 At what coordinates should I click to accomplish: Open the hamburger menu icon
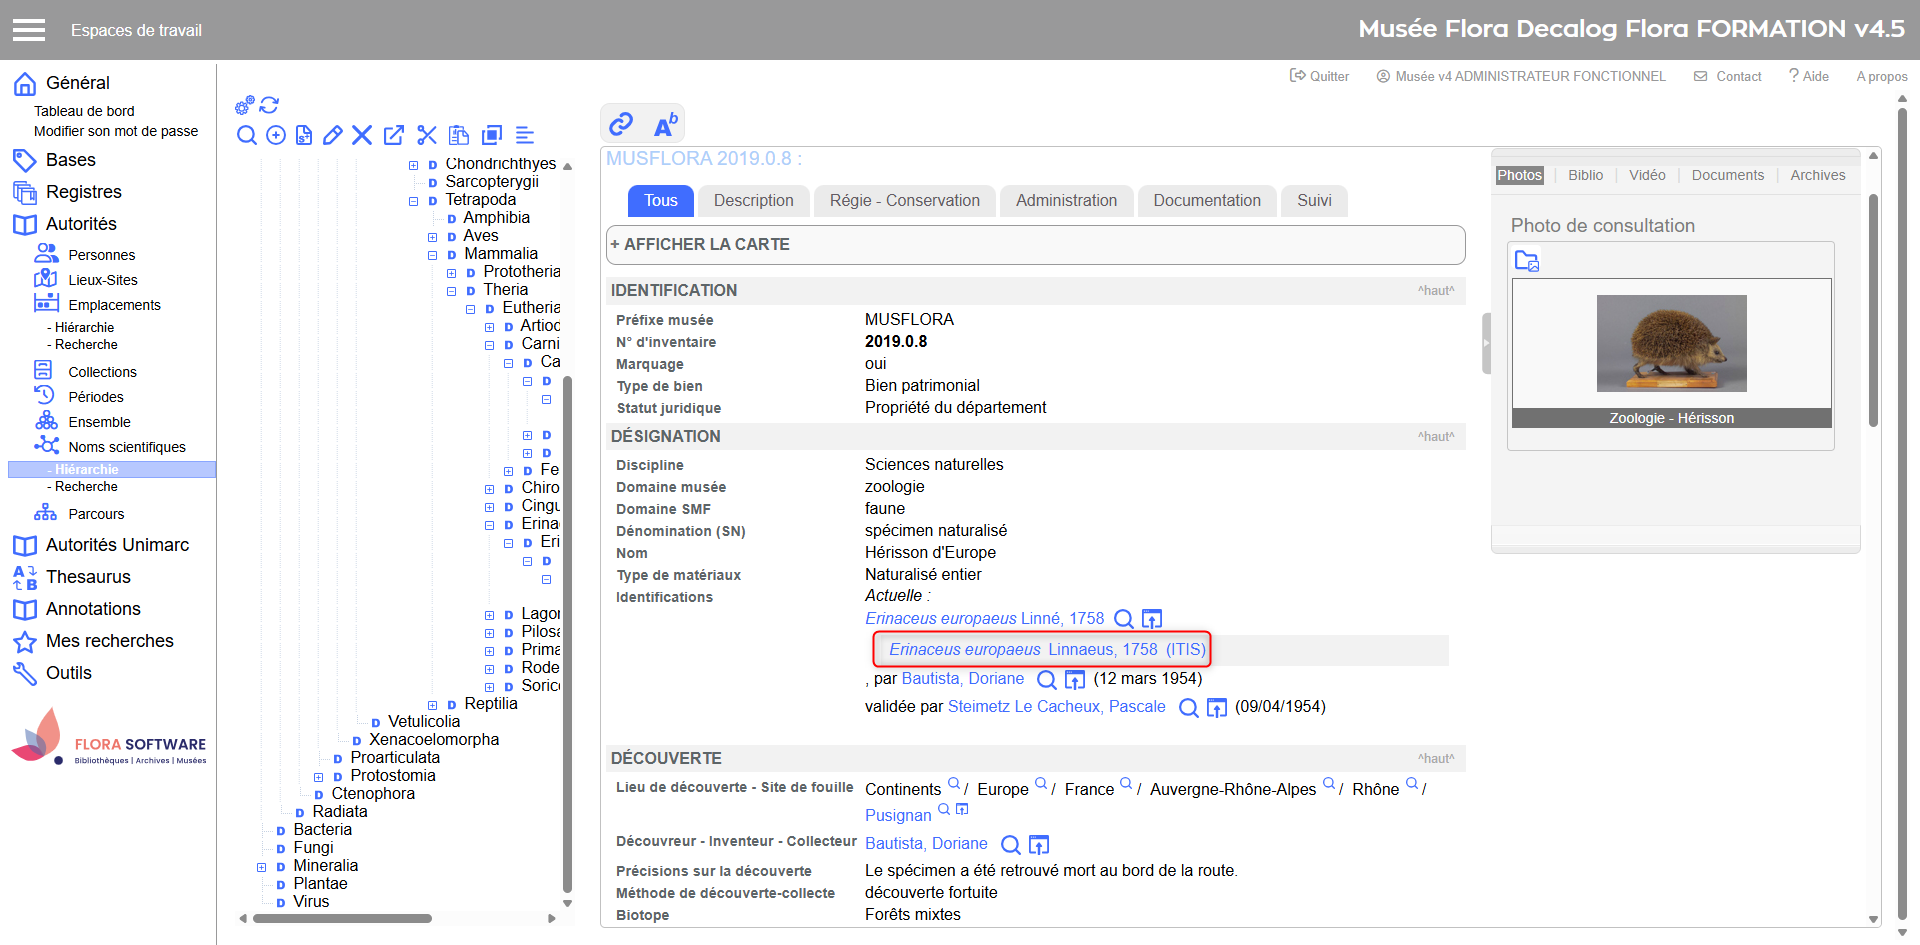pyautogui.click(x=29, y=30)
